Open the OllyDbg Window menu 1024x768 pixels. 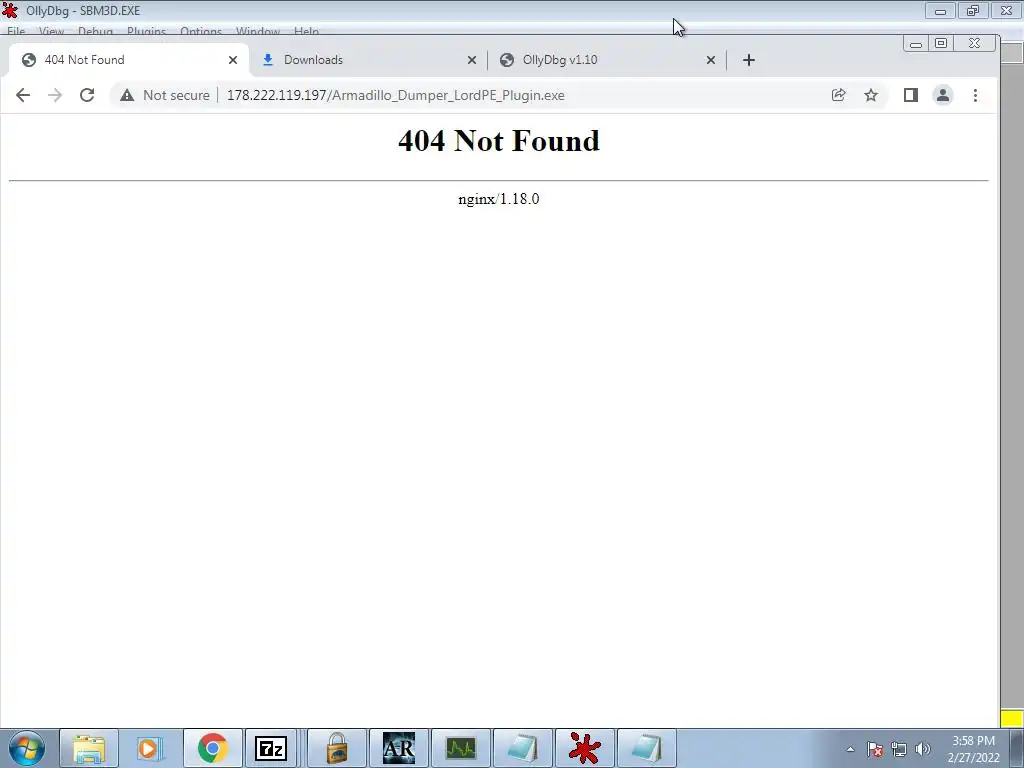pos(258,31)
